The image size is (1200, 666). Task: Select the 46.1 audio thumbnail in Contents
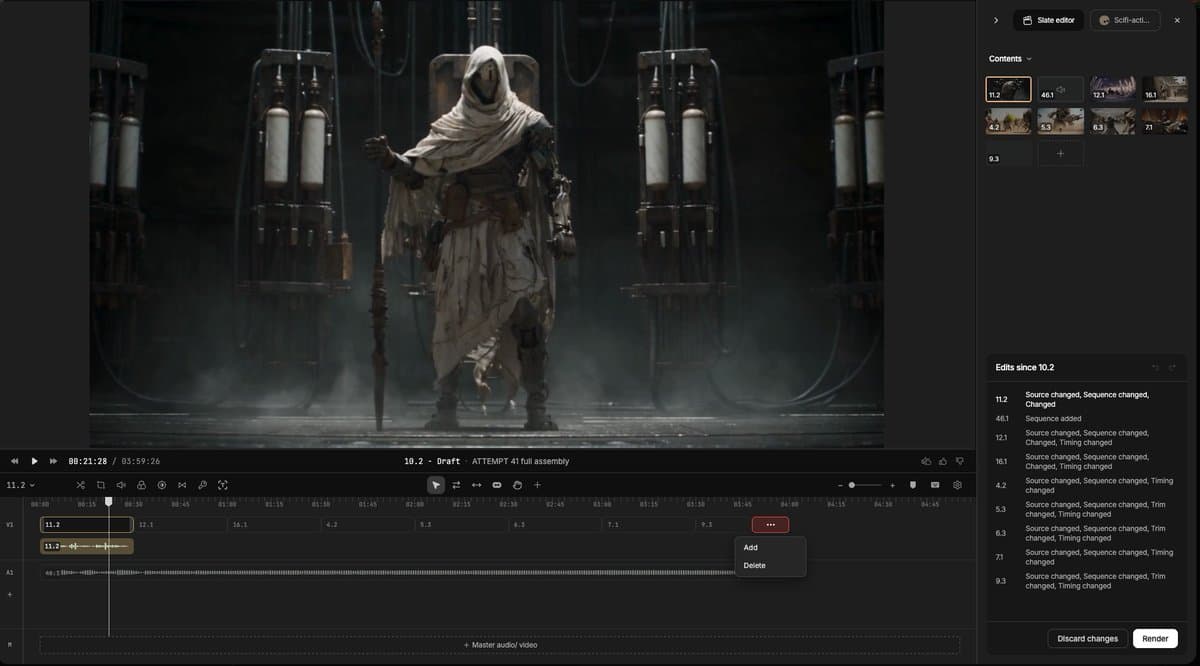click(1060, 89)
